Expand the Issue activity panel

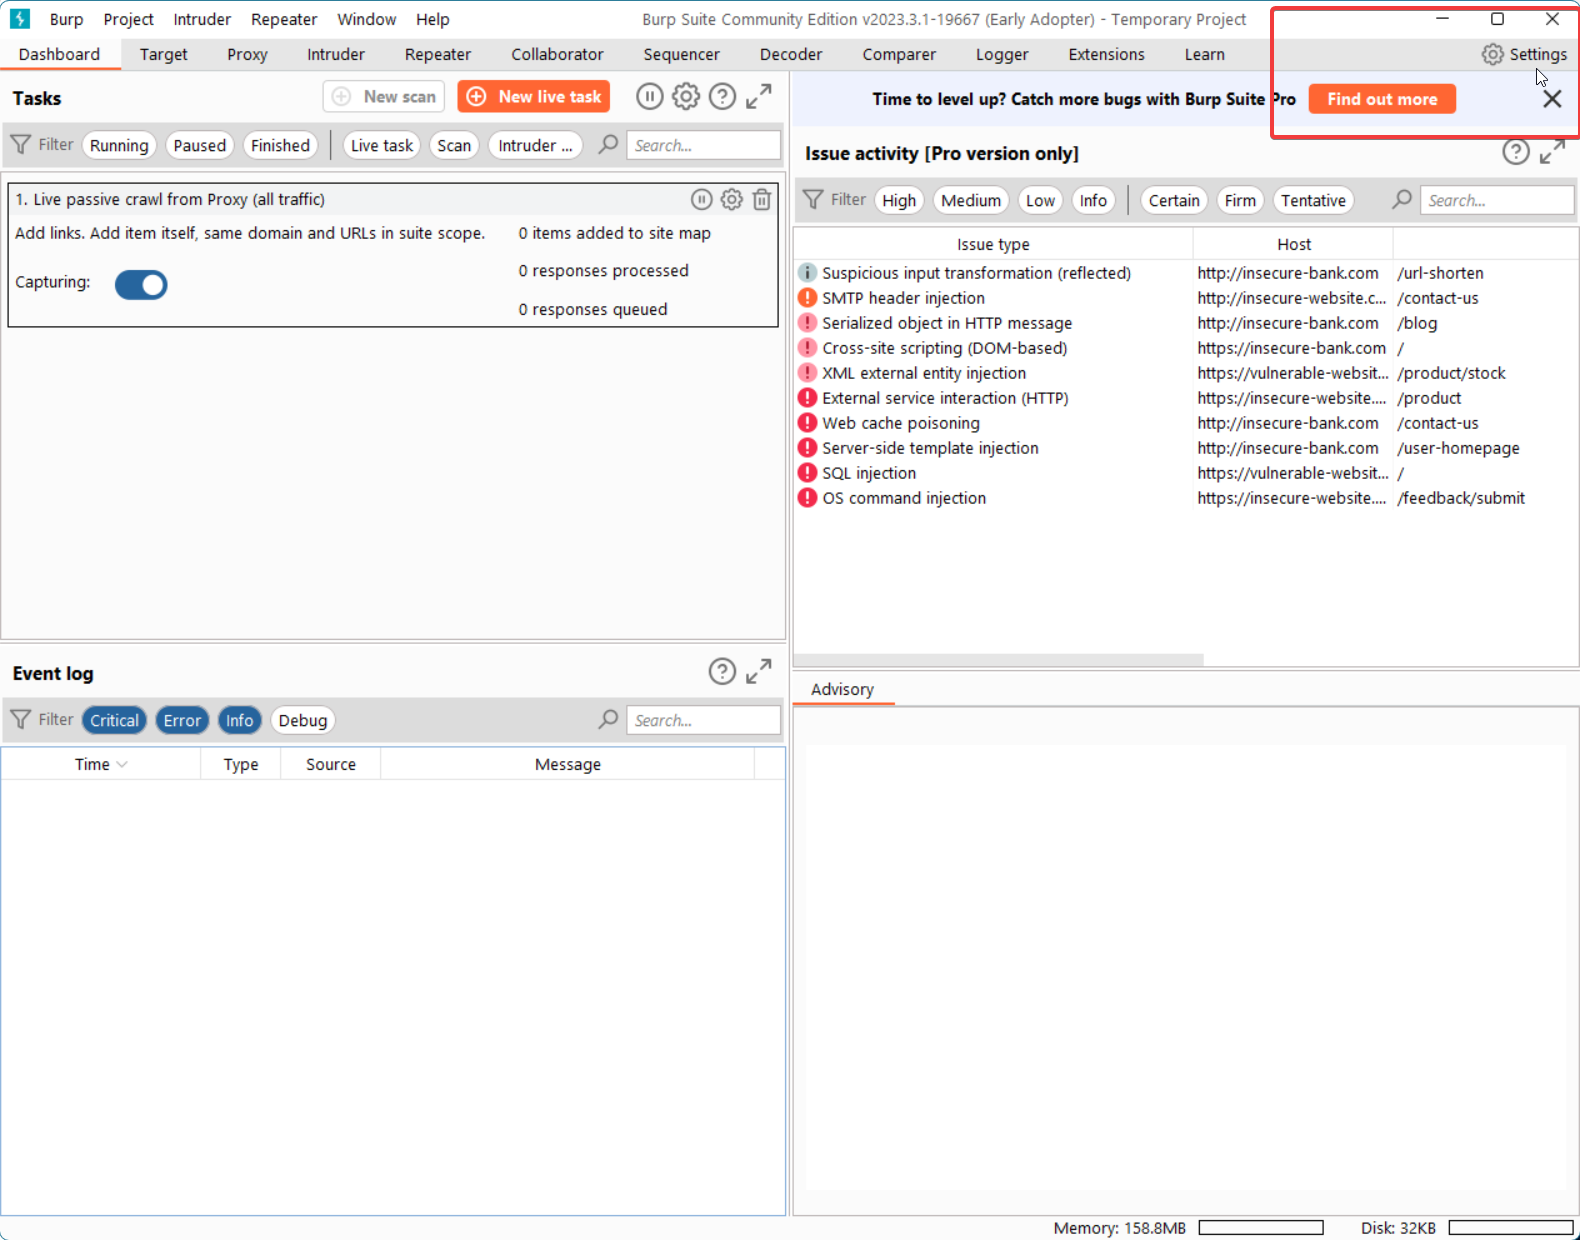(1552, 153)
